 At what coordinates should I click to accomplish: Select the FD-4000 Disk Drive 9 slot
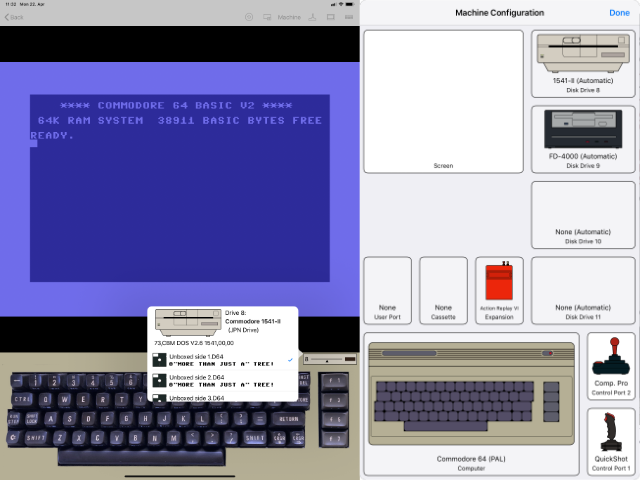click(583, 139)
